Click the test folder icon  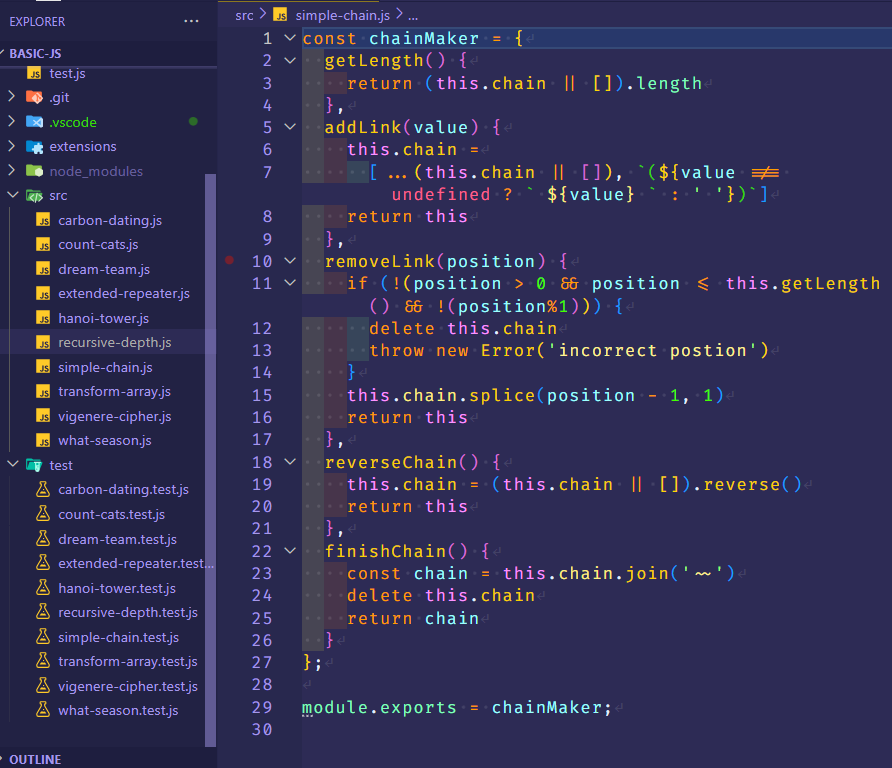click(34, 465)
